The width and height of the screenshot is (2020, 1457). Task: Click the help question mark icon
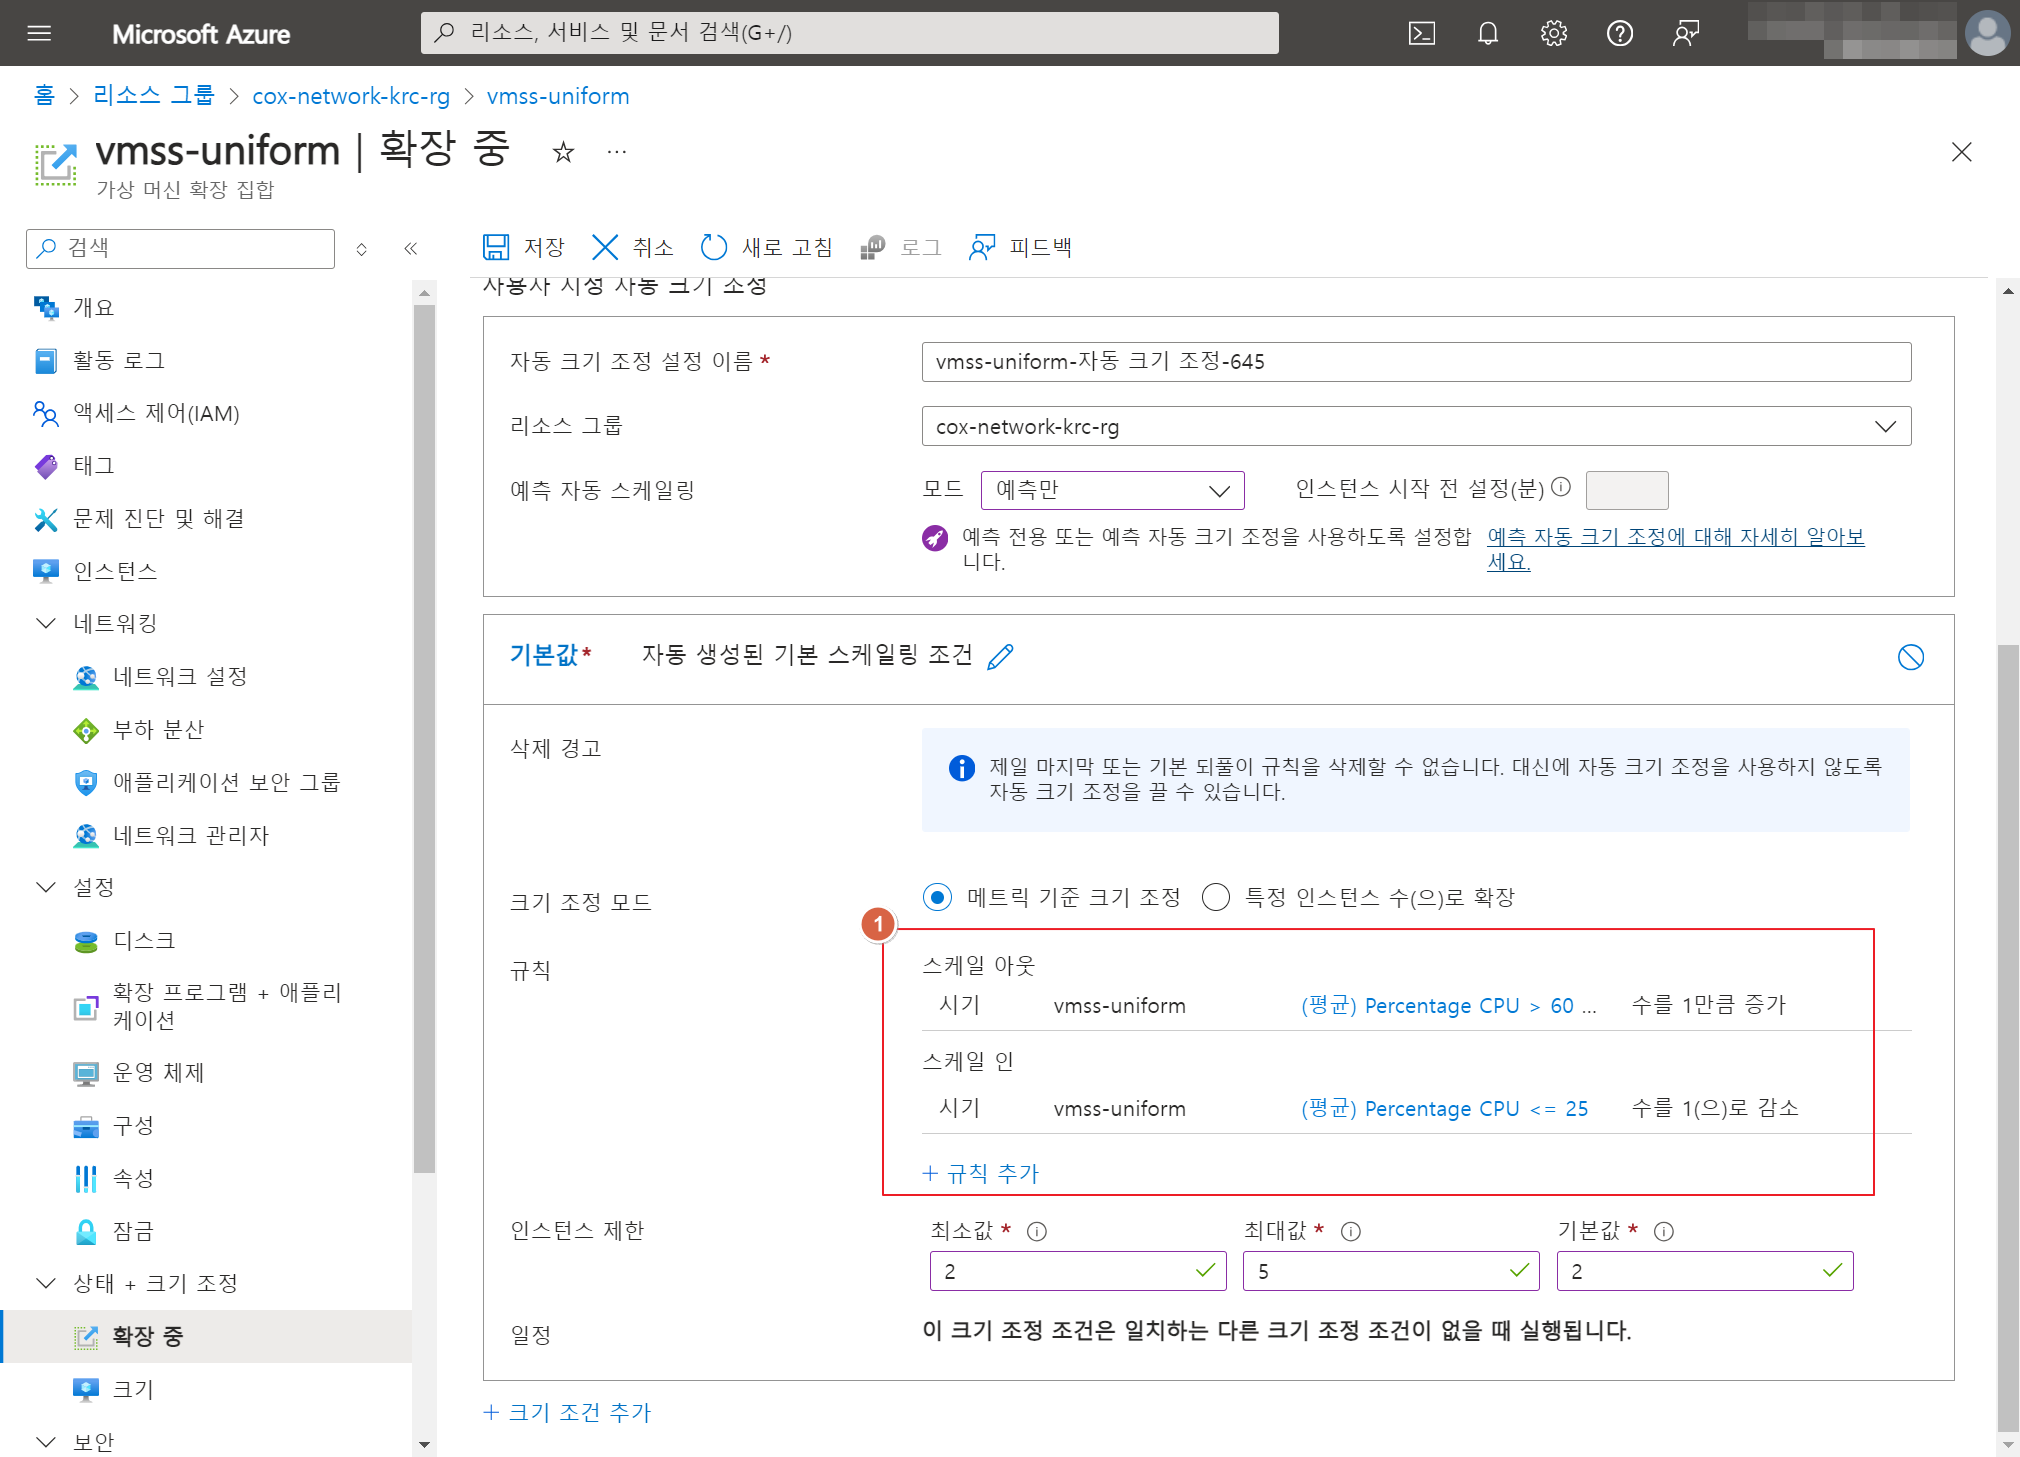point(1619,33)
